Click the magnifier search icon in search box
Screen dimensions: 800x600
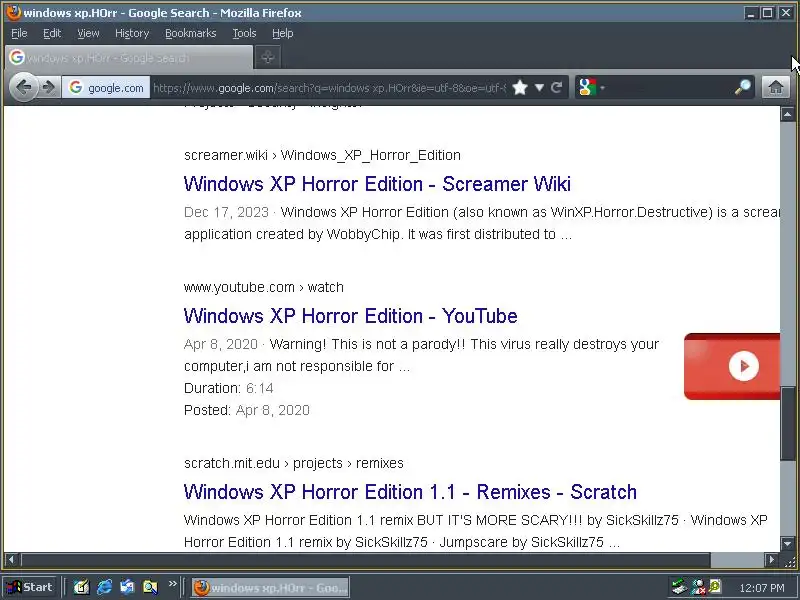click(x=743, y=88)
